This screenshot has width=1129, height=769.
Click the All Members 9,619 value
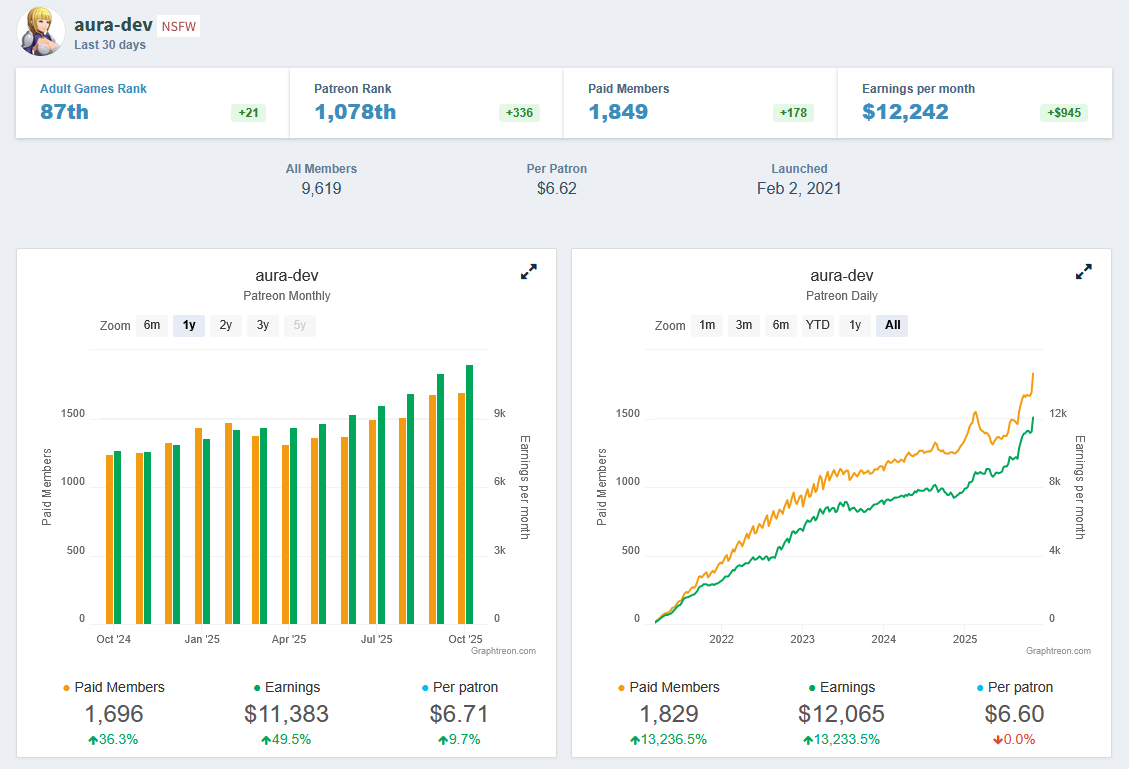point(321,189)
